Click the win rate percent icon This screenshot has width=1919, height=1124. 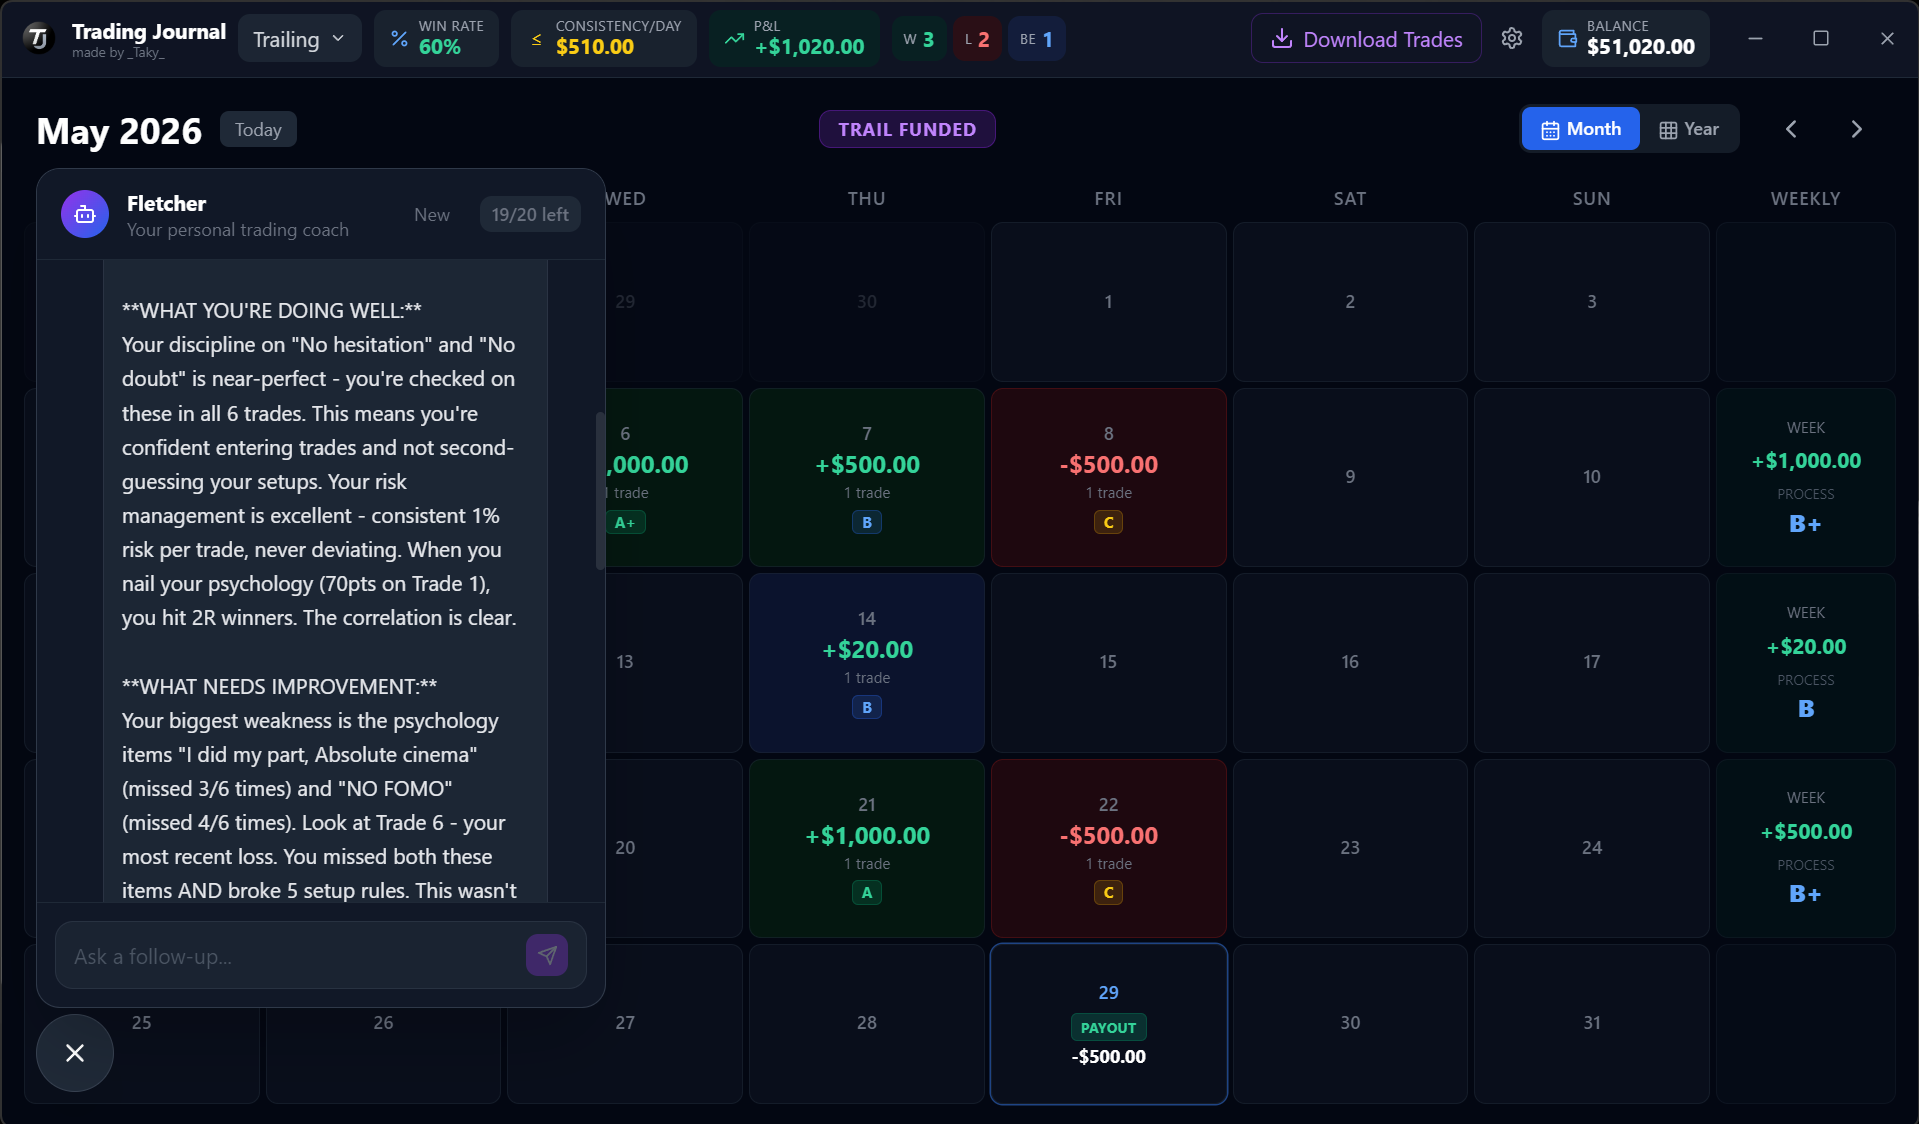[399, 39]
